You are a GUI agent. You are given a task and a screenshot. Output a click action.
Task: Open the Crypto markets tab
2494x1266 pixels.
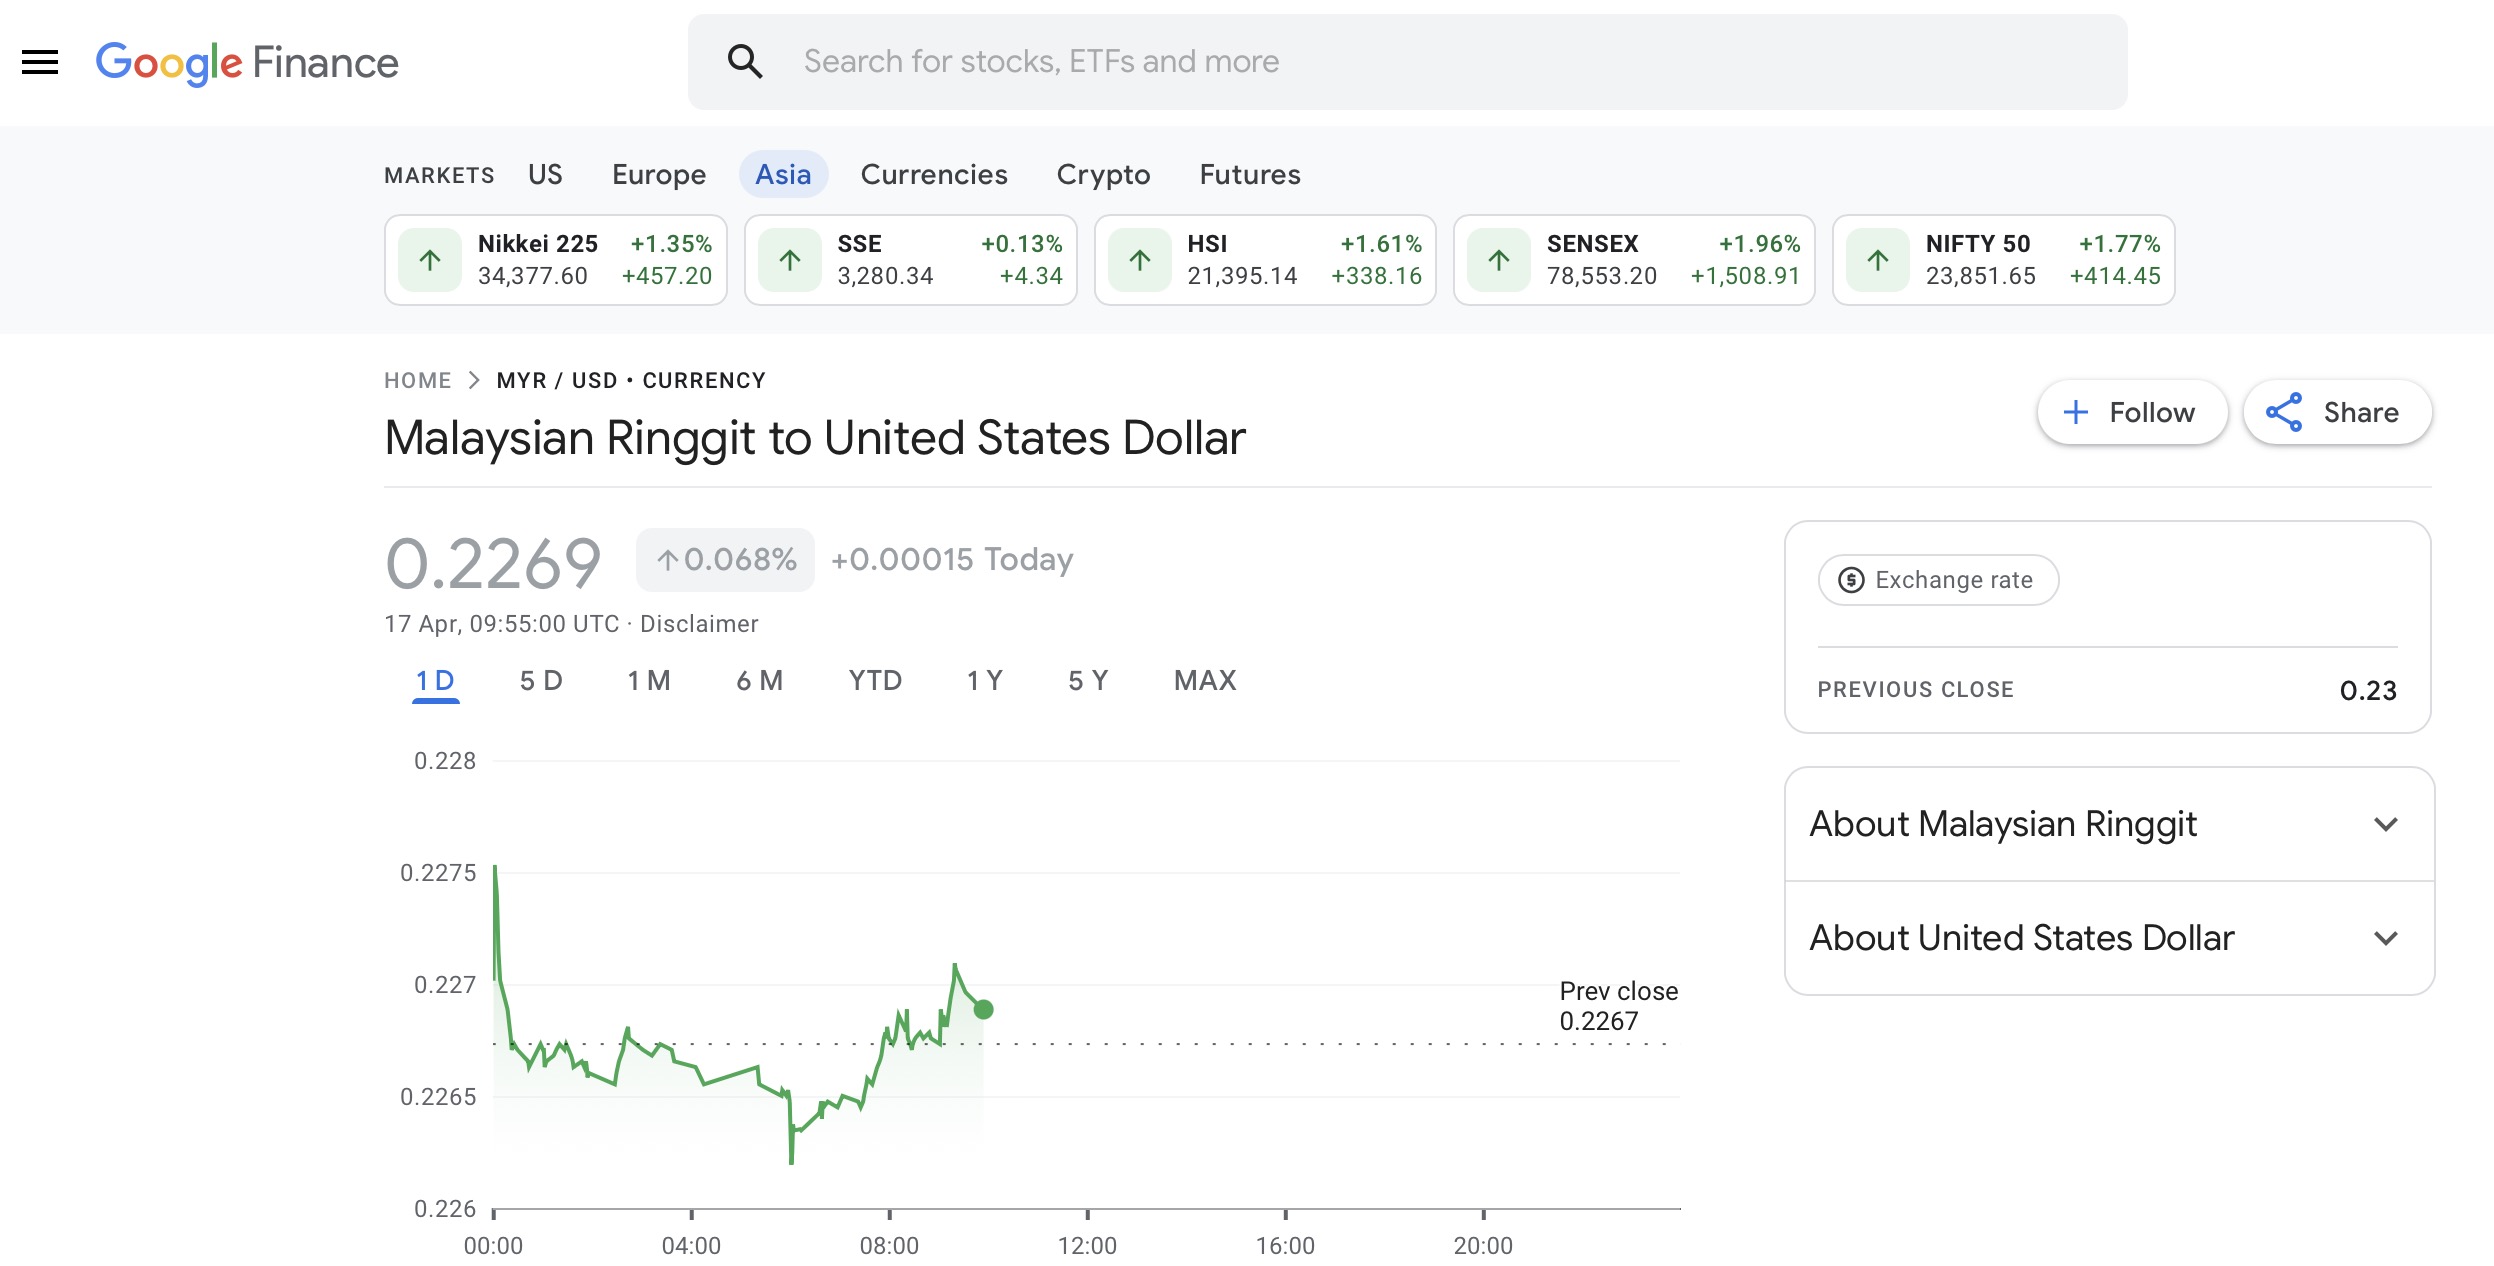coord(1103,174)
